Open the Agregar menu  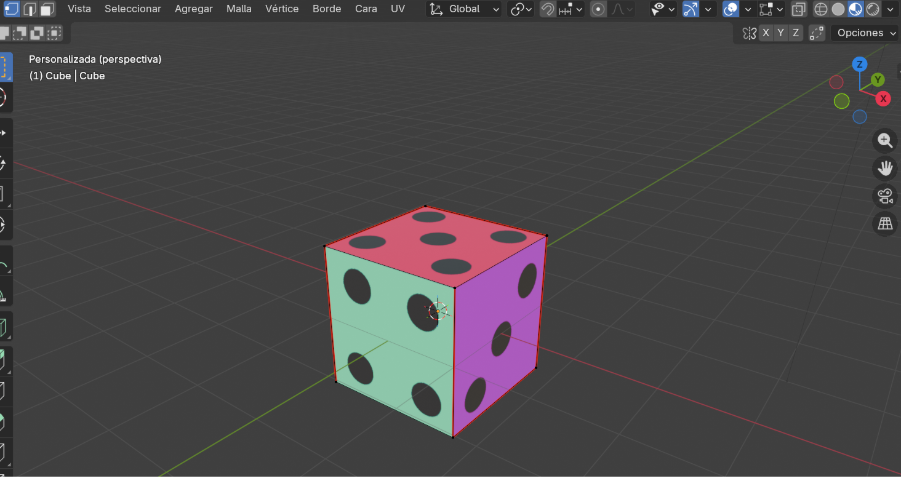[194, 9]
